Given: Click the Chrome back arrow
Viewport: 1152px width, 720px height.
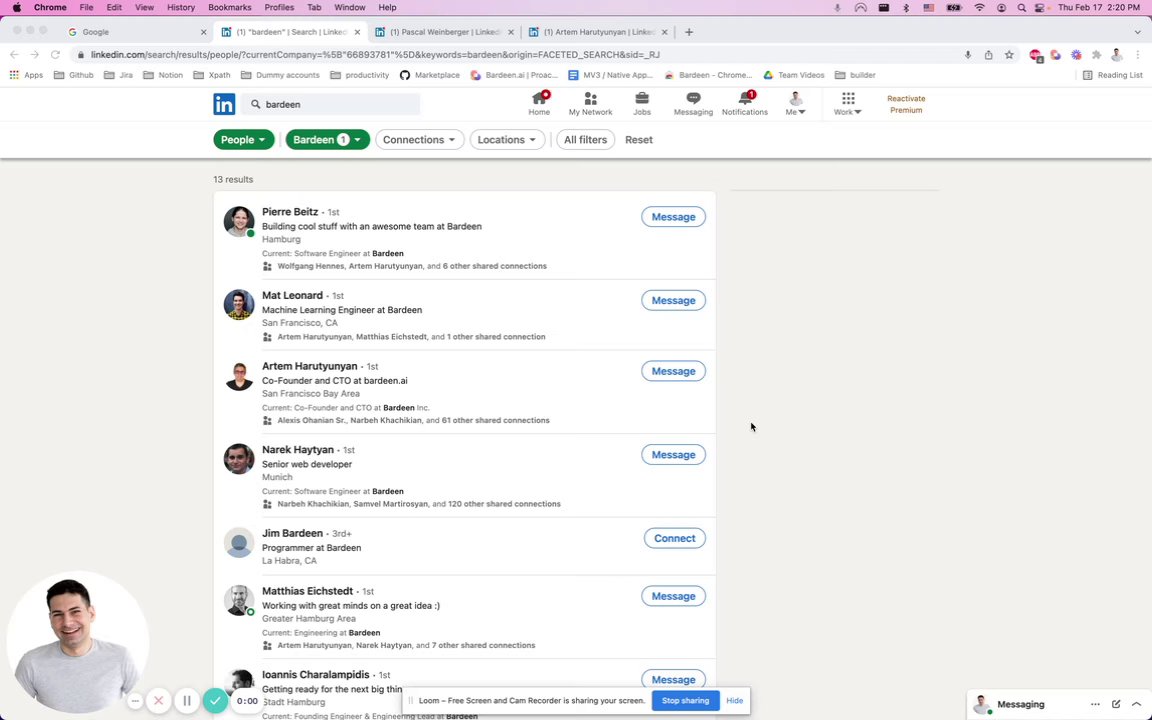Looking at the screenshot, I should pyautogui.click(x=14, y=54).
